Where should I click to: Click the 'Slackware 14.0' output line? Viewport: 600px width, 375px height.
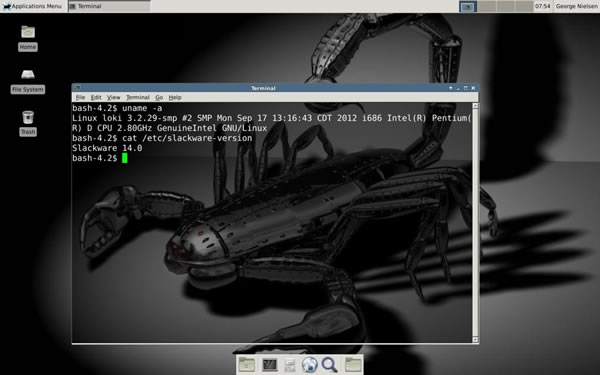point(107,148)
